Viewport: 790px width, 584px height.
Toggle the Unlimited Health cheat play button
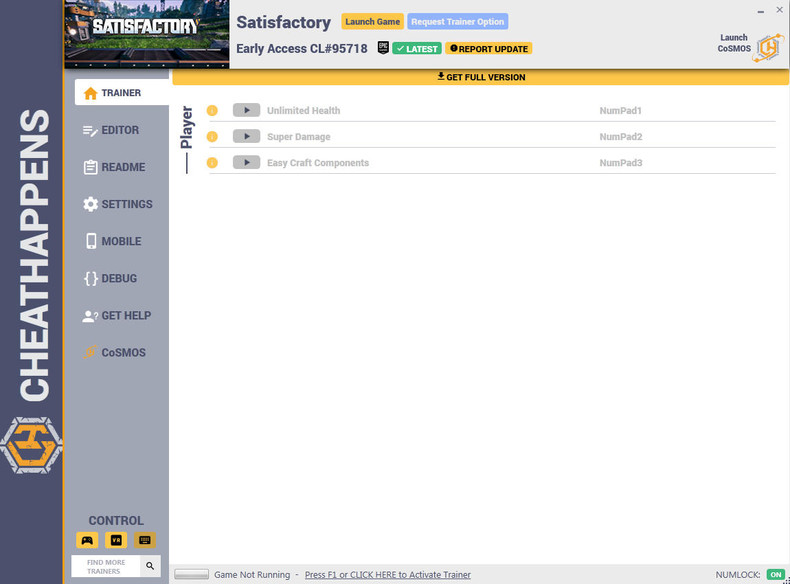[x=246, y=110]
